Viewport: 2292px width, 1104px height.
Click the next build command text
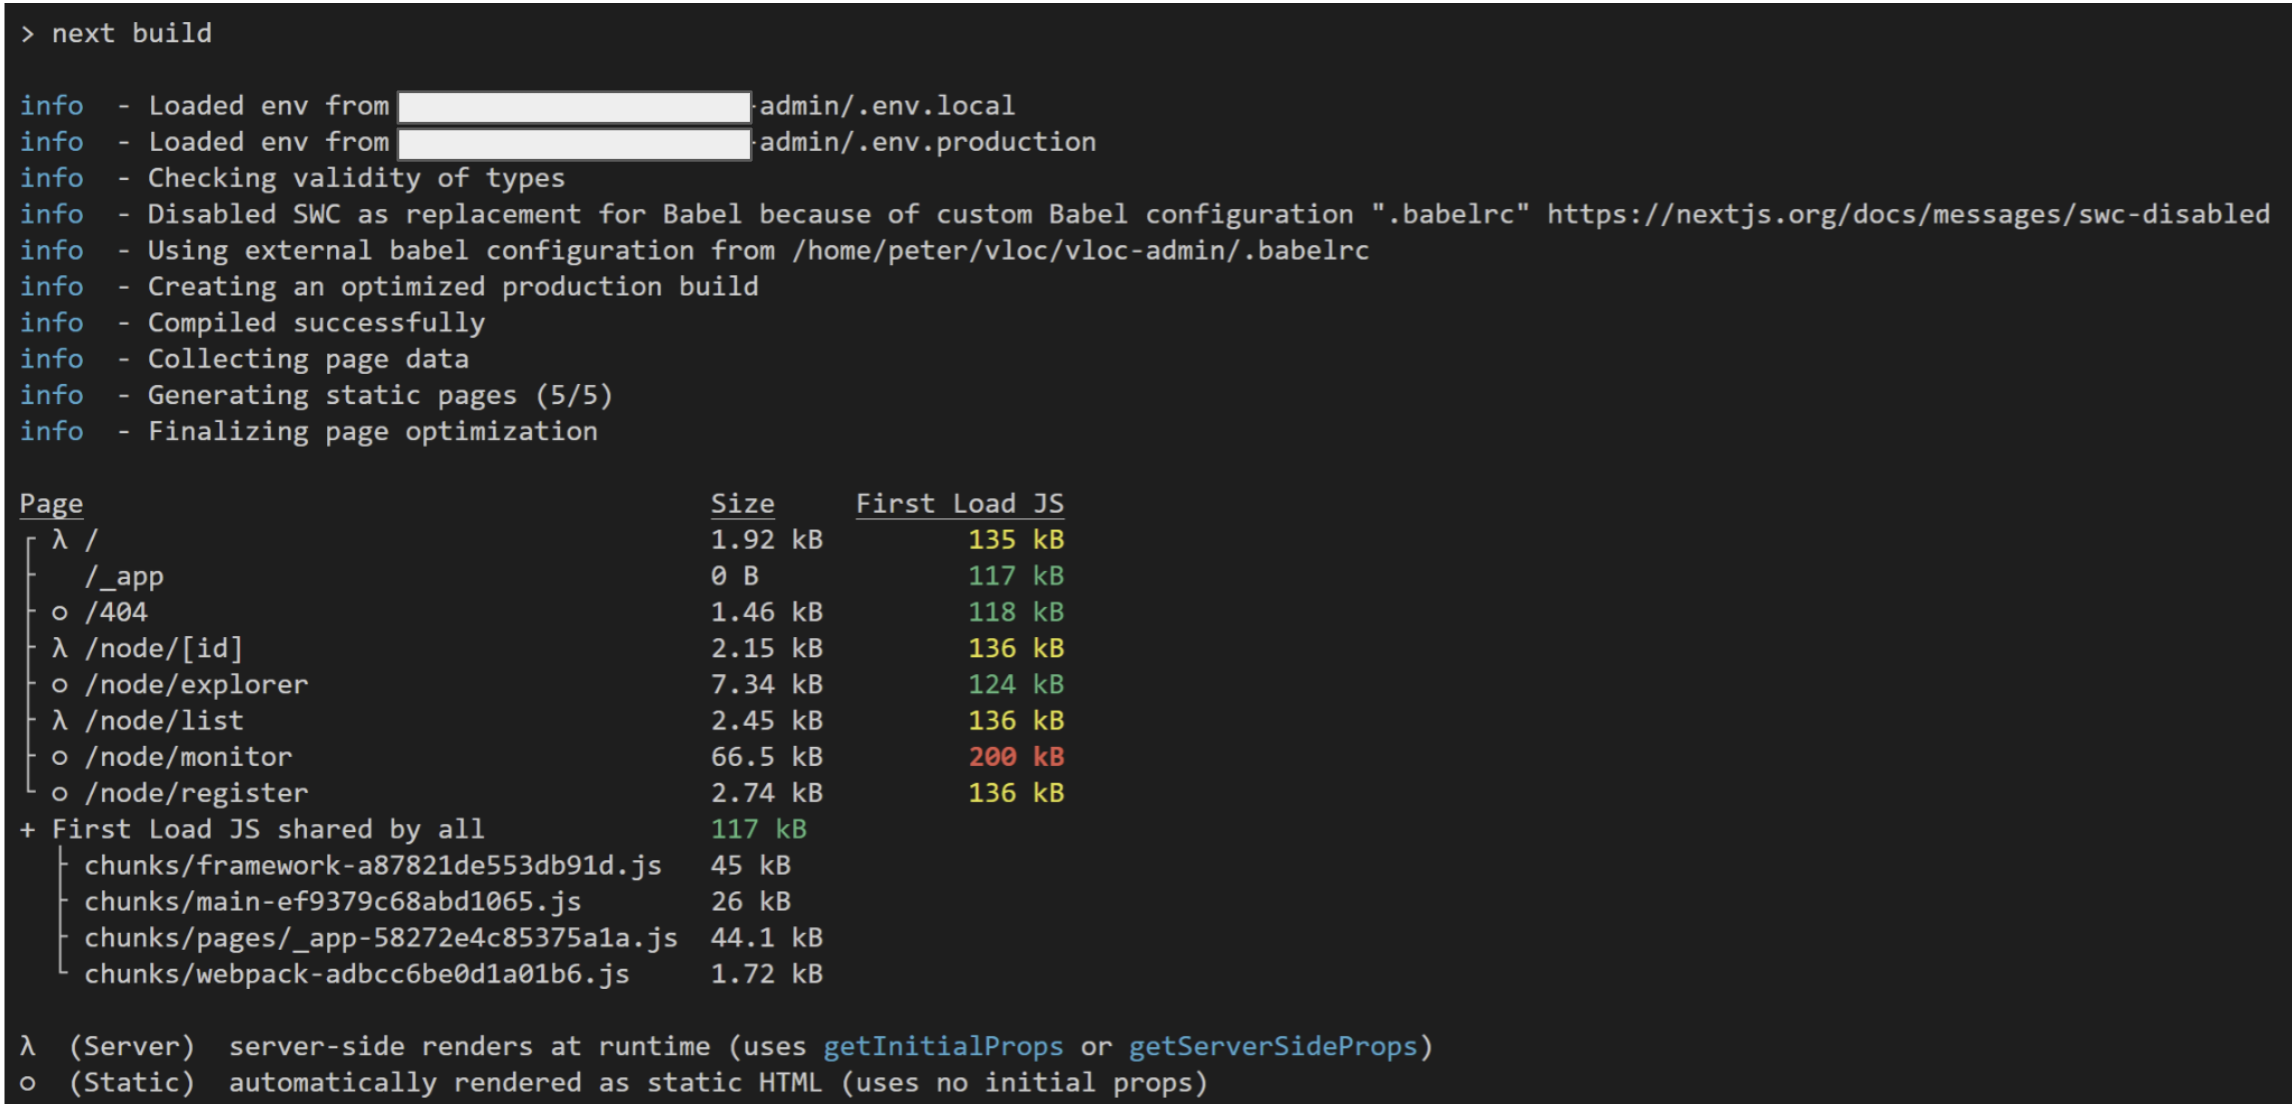(x=128, y=33)
